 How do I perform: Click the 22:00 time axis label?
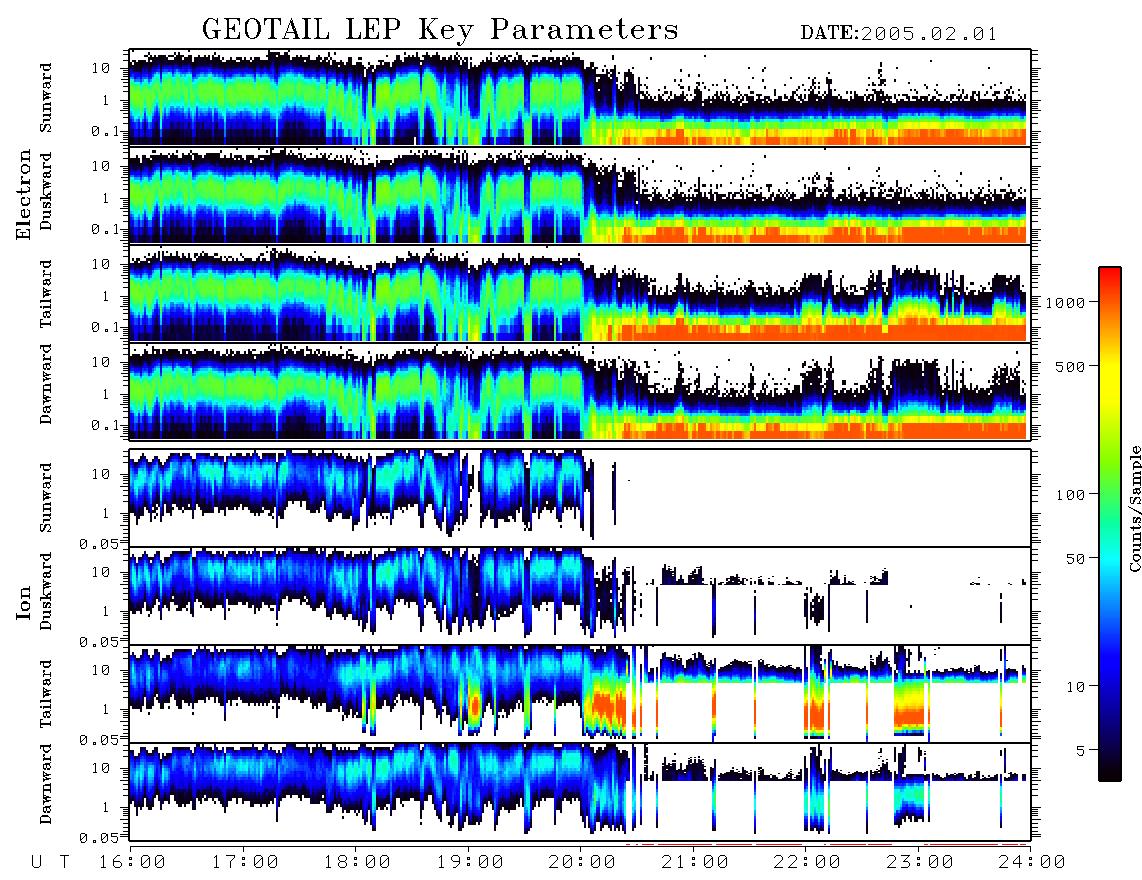click(x=807, y=863)
